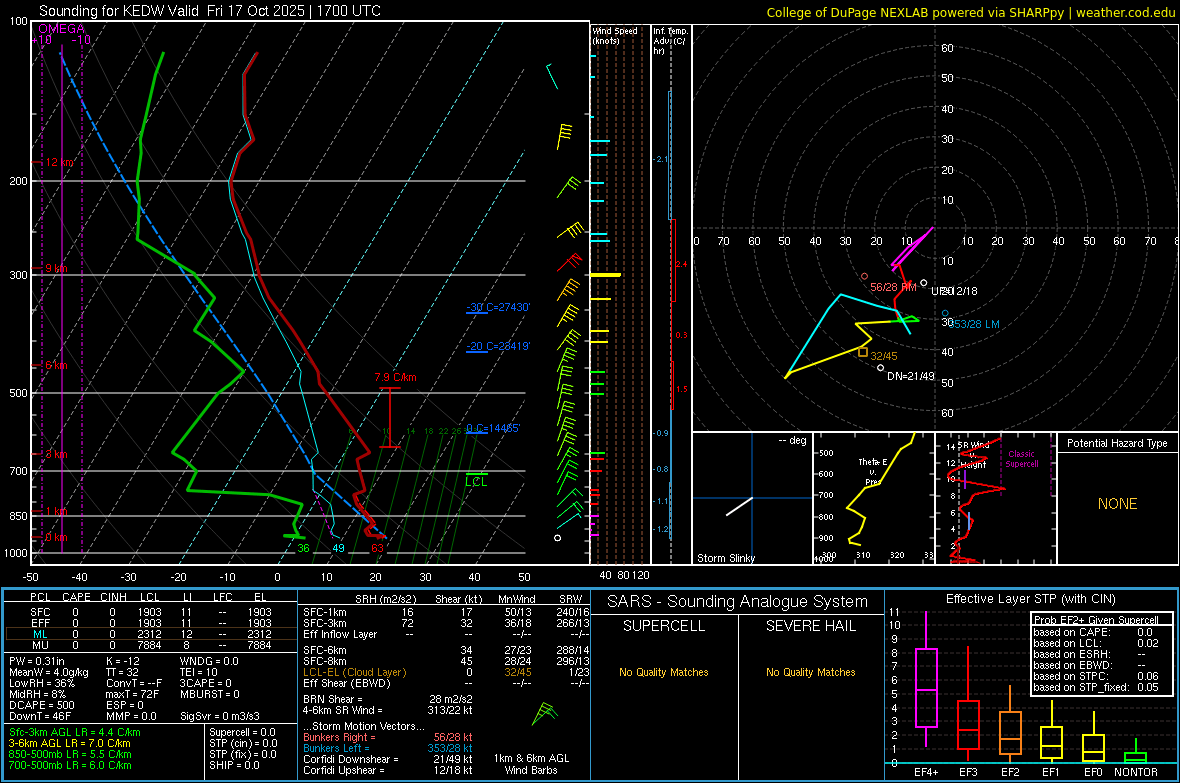Image resolution: width=1180 pixels, height=783 pixels.
Task: Click the Corfidi Downshear = row
Action: [388, 759]
